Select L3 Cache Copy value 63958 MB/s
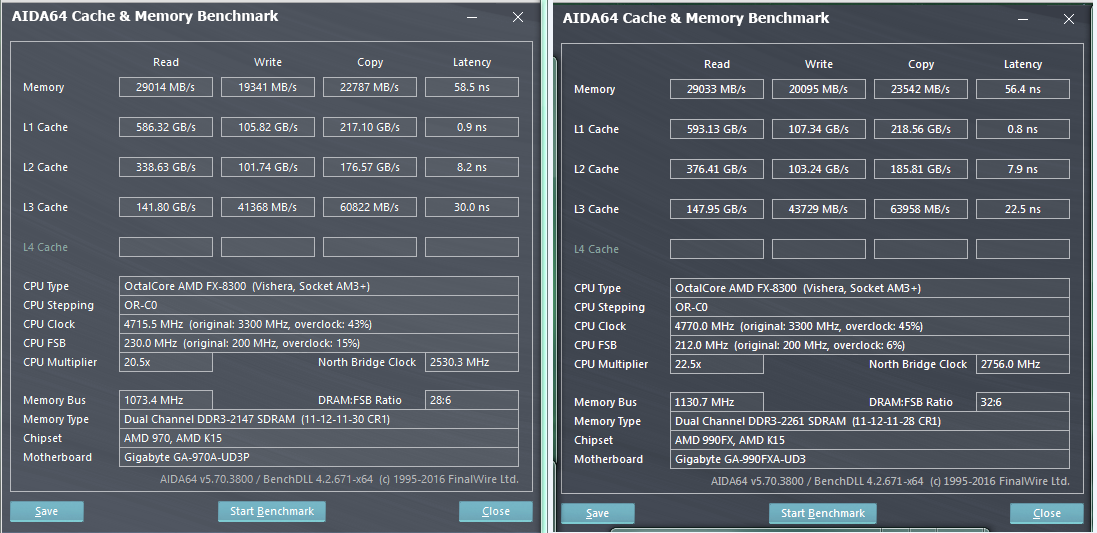 (921, 209)
